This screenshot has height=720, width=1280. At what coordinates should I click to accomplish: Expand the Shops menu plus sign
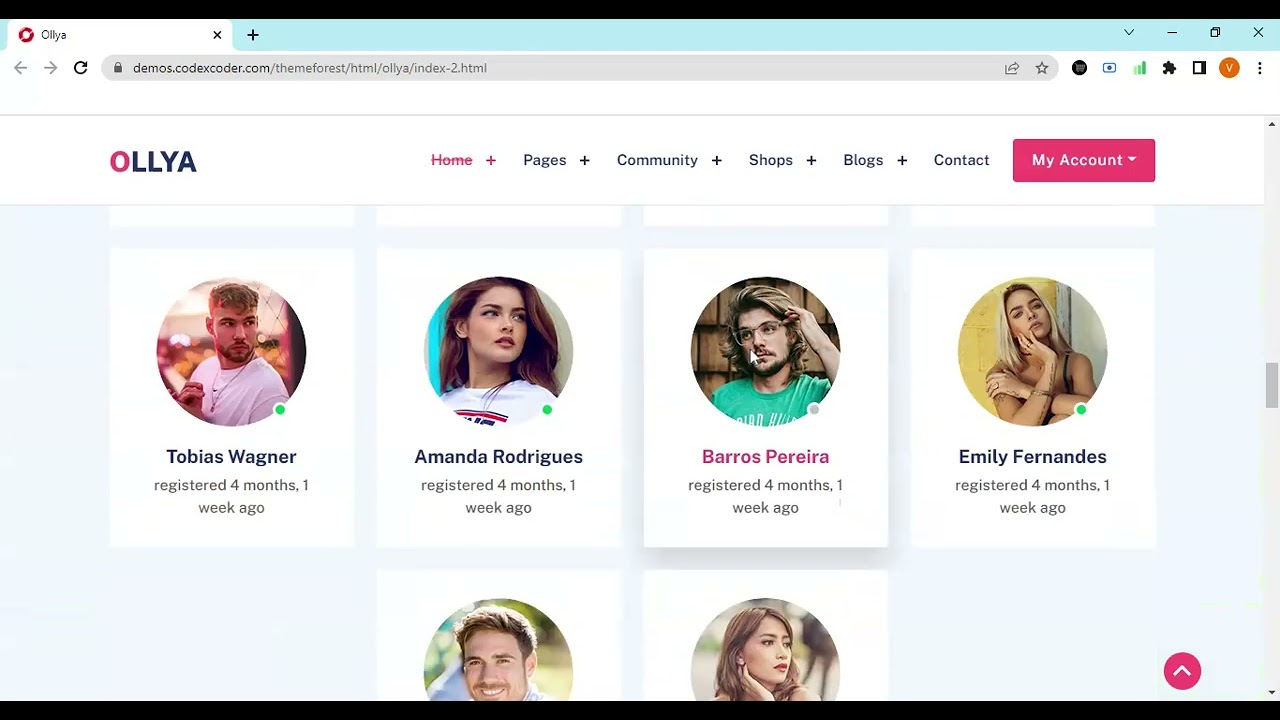click(x=811, y=160)
